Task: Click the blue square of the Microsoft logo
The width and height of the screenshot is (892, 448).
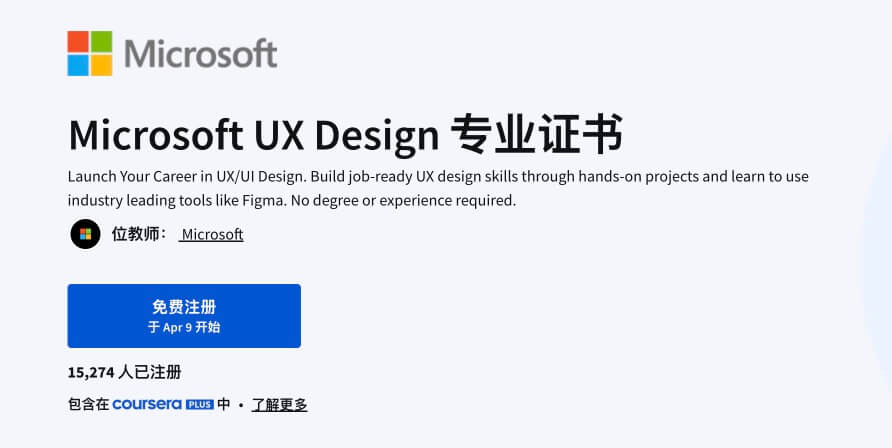Action: click(78, 65)
